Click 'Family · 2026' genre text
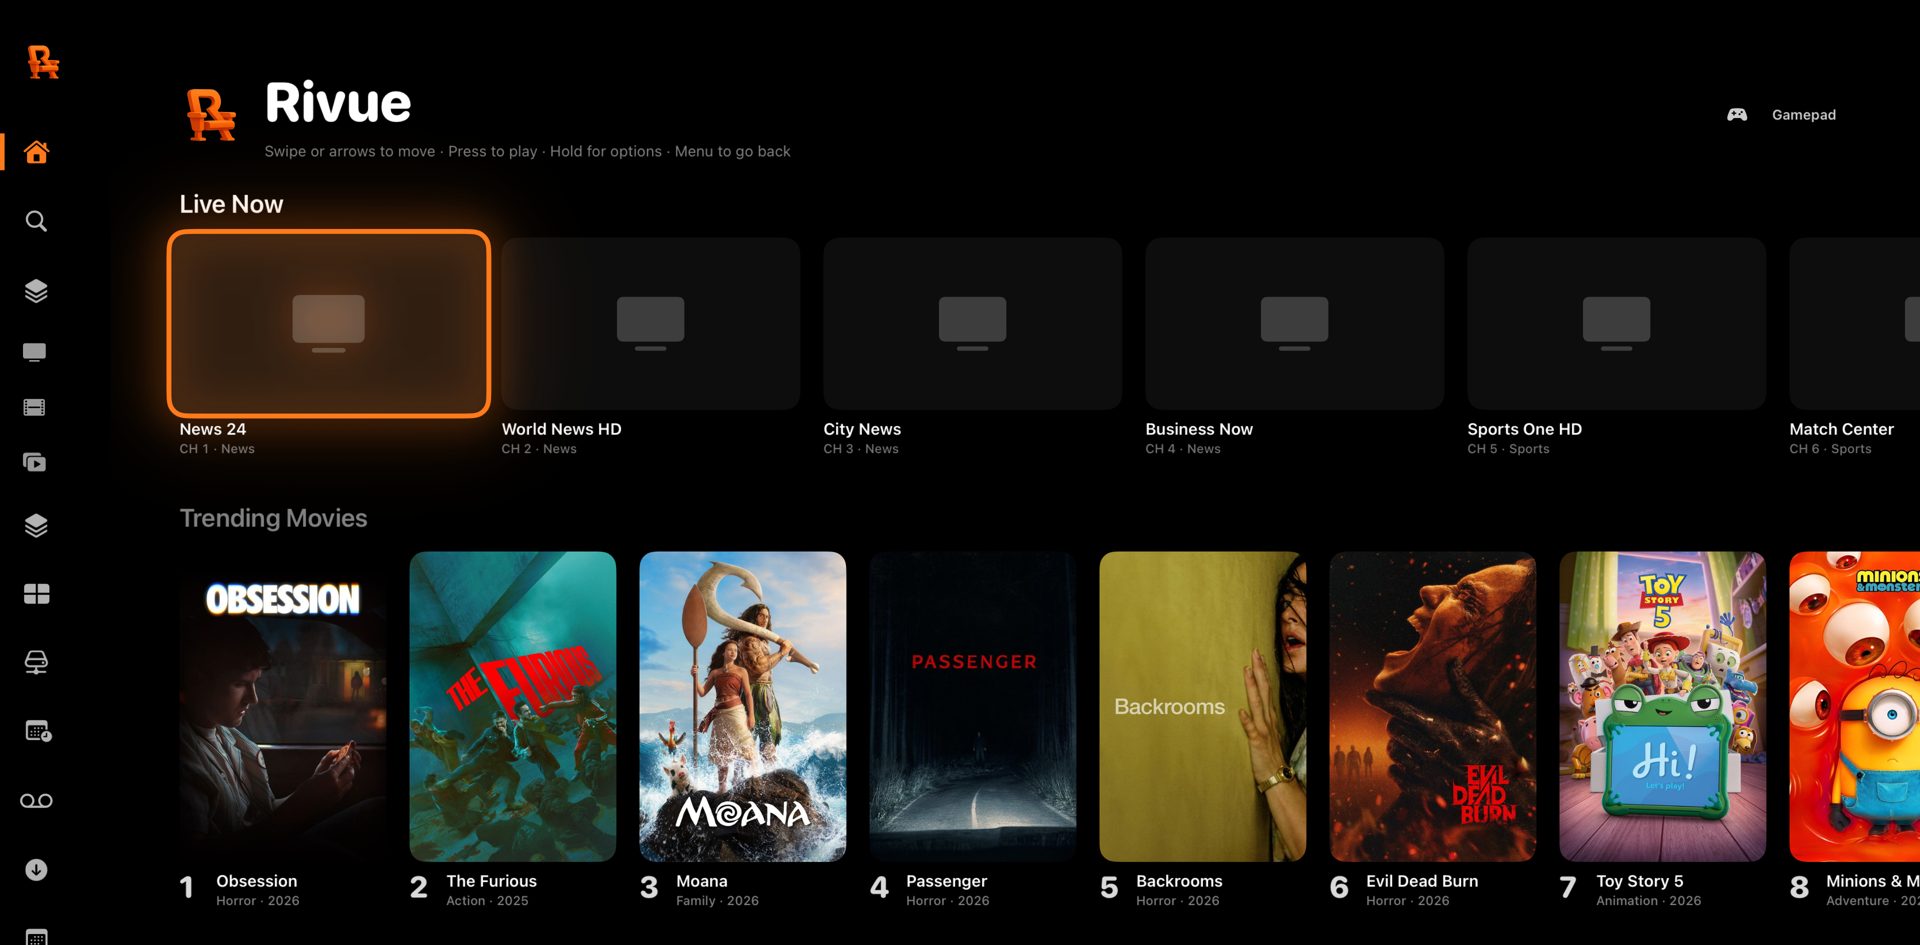 [x=717, y=901]
